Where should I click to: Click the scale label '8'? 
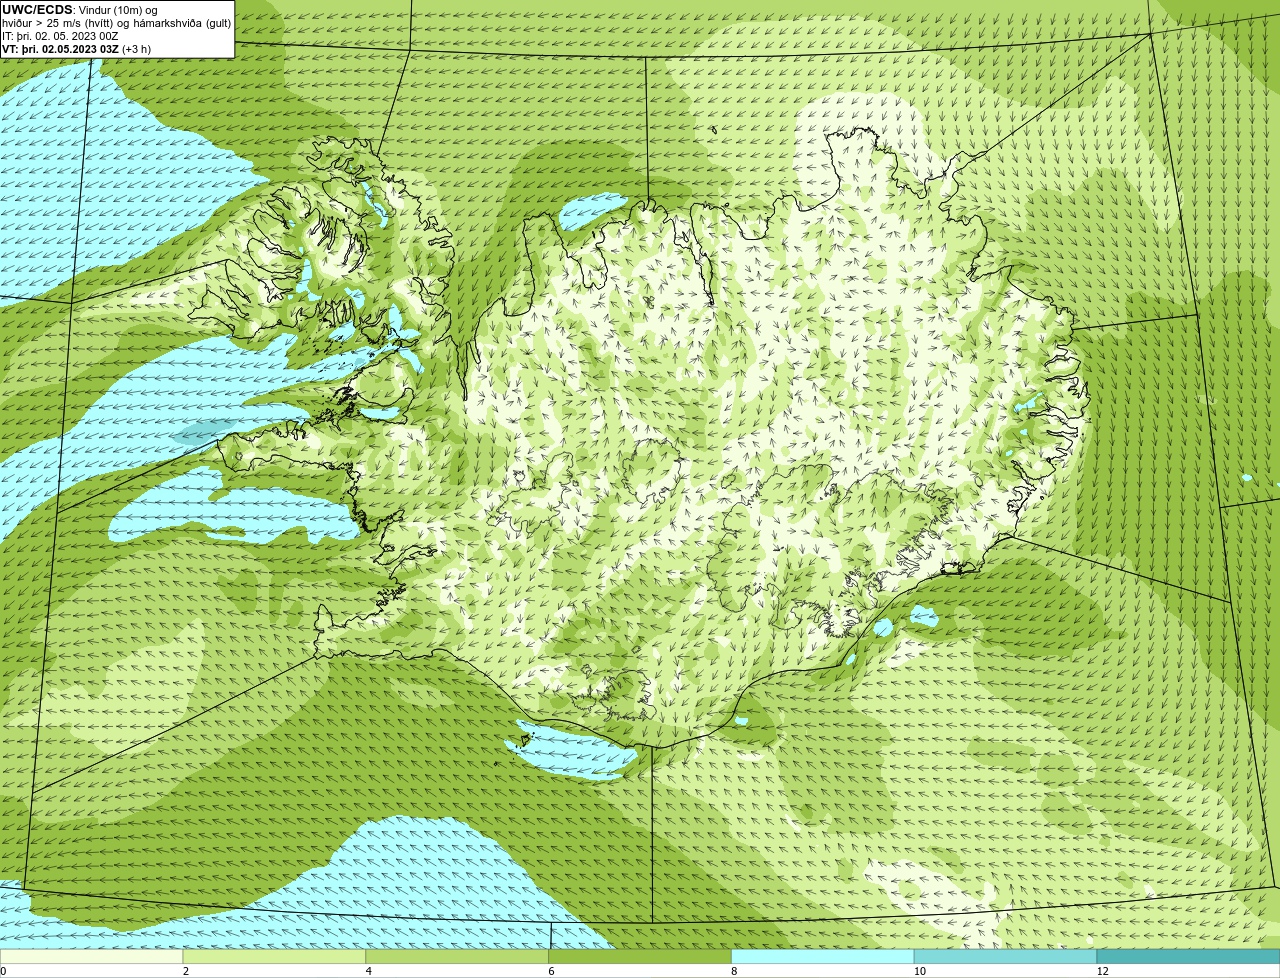734,971
